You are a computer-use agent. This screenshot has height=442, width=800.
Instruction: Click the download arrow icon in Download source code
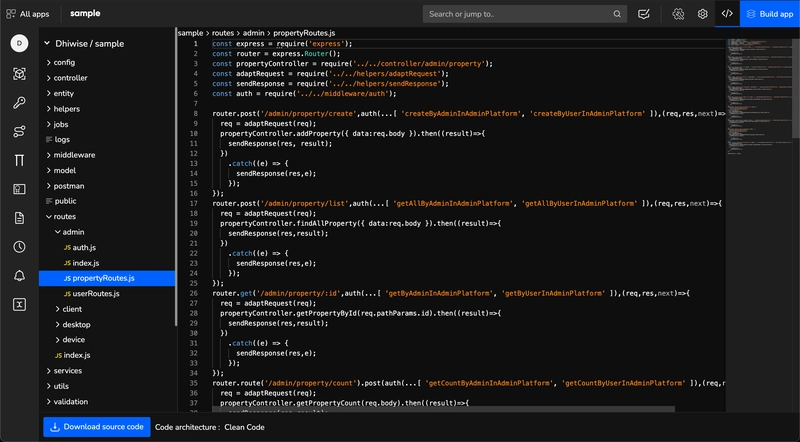point(55,427)
